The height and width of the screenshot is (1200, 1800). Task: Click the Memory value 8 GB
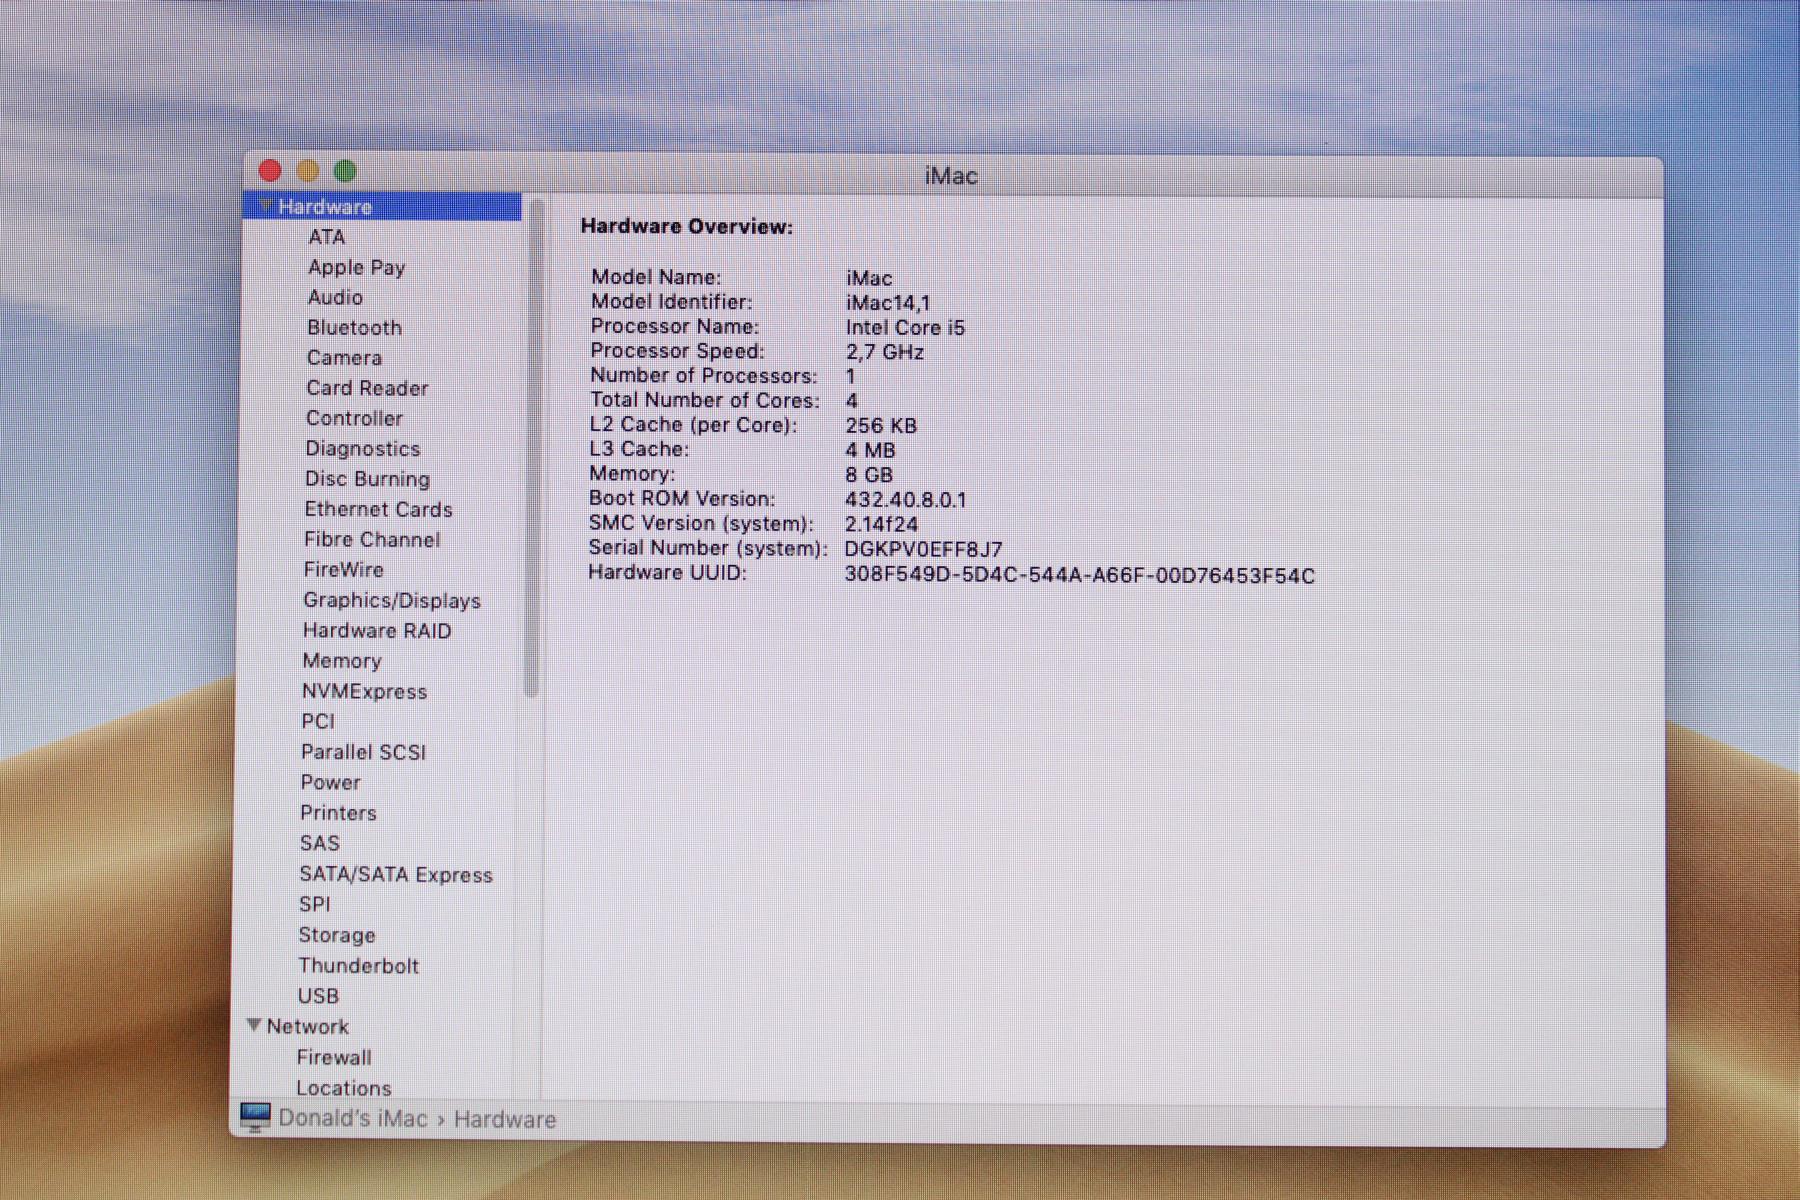coord(869,475)
